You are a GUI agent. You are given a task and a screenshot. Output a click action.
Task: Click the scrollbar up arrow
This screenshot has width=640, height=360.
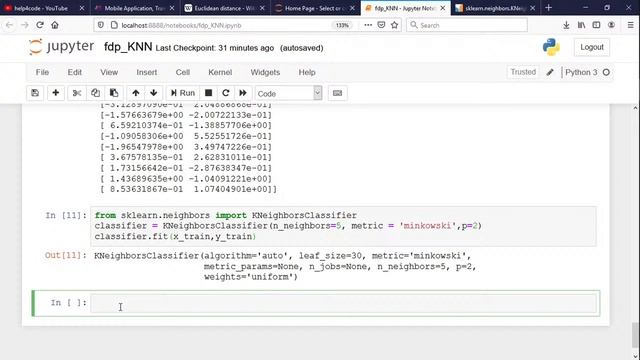tap(636, 108)
